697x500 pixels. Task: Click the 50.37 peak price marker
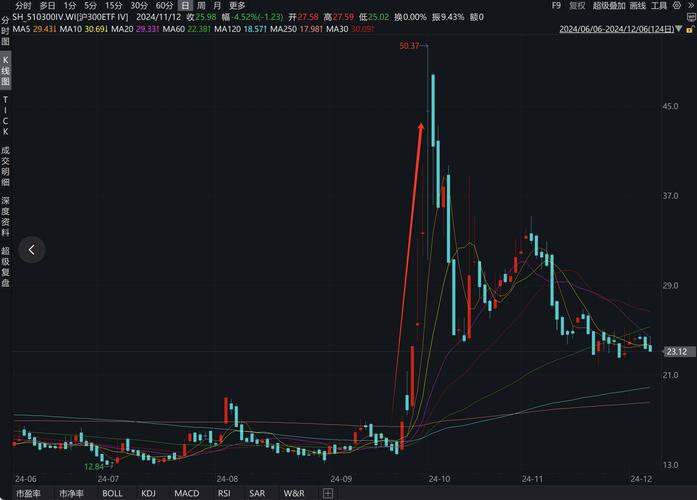pyautogui.click(x=408, y=47)
